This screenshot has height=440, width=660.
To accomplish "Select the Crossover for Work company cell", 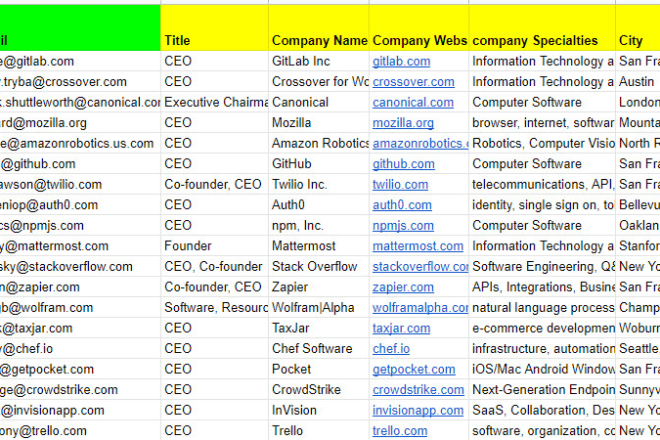I will 319,82.
